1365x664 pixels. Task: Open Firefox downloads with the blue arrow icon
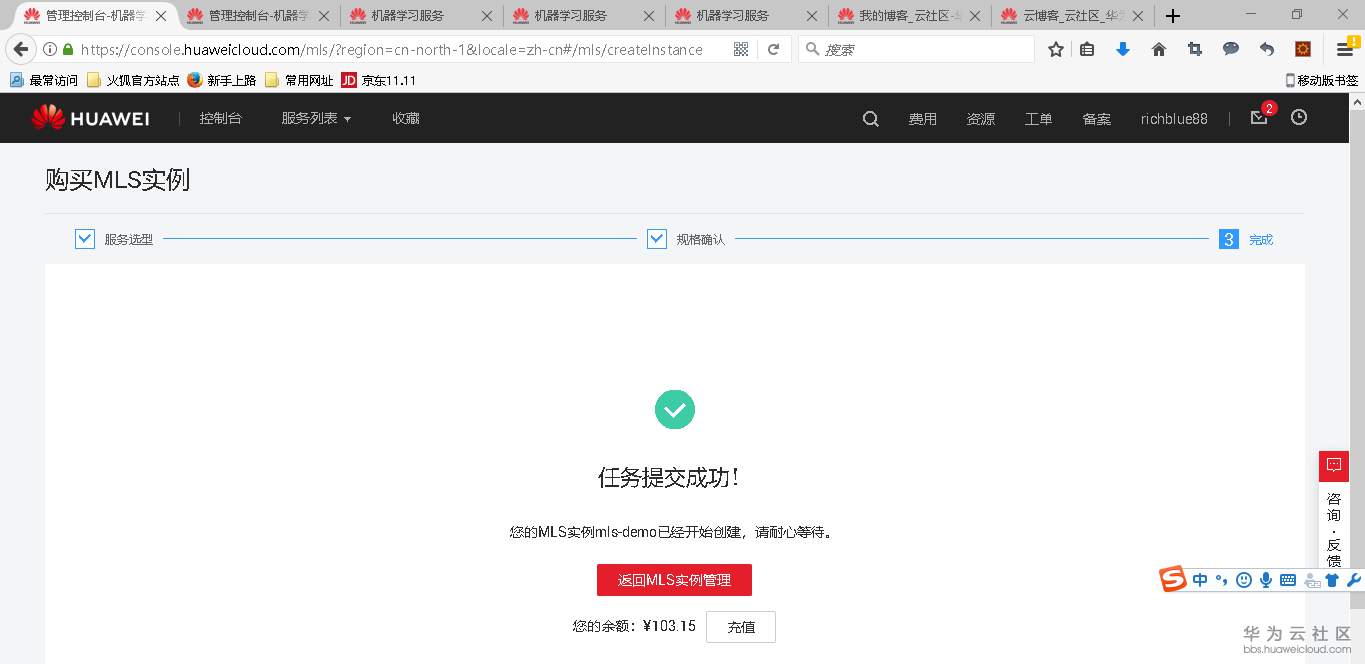(x=1122, y=48)
